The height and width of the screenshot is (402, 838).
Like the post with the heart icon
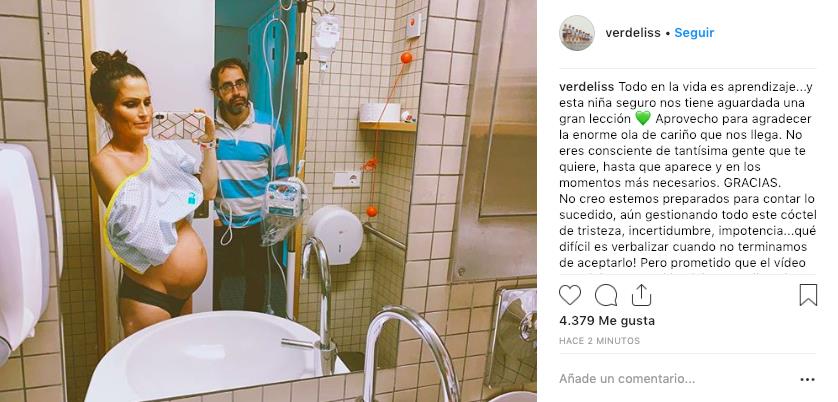pyautogui.click(x=570, y=295)
